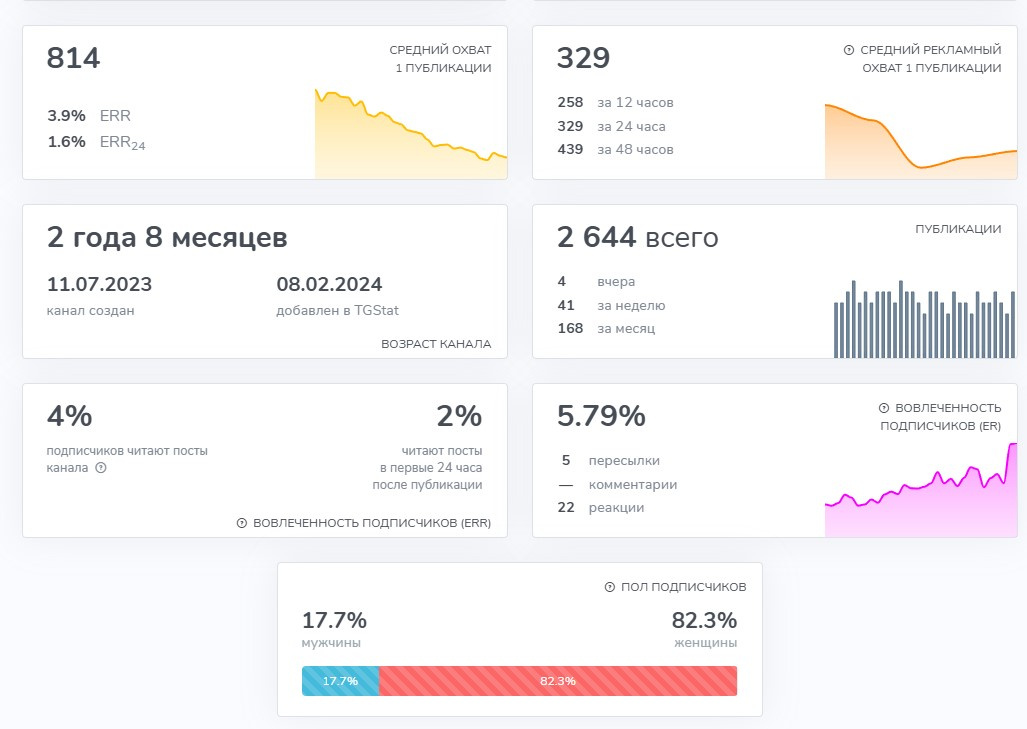
Task: Click the '2 года 8 месяцев' heading
Action: [x=167, y=237]
